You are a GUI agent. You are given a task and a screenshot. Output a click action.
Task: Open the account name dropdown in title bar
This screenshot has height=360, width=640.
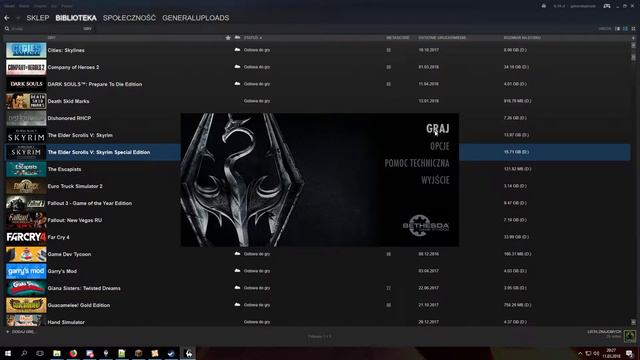coord(583,6)
